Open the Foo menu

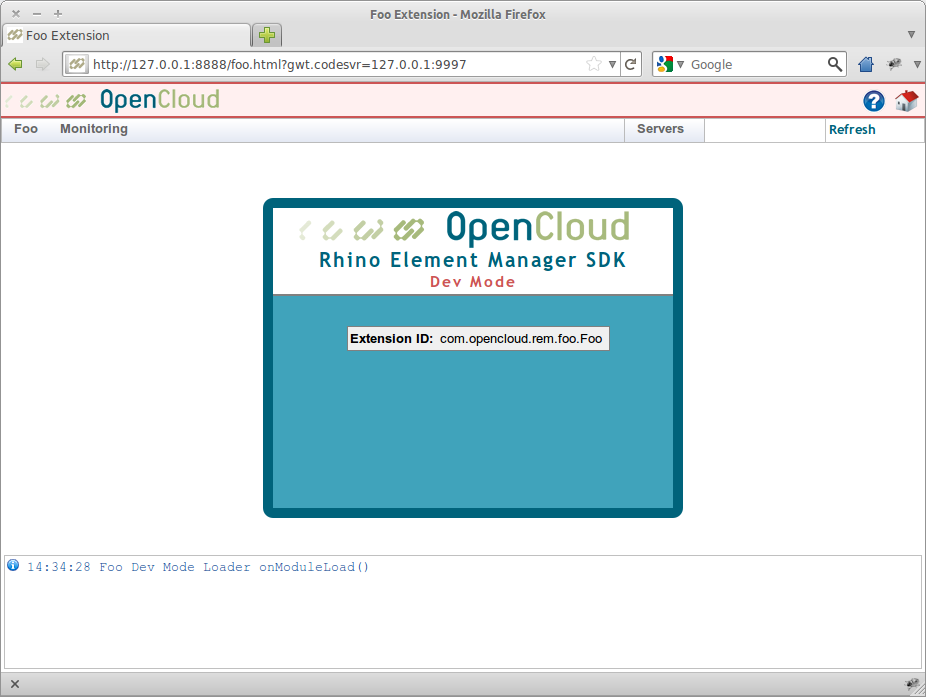[24, 129]
